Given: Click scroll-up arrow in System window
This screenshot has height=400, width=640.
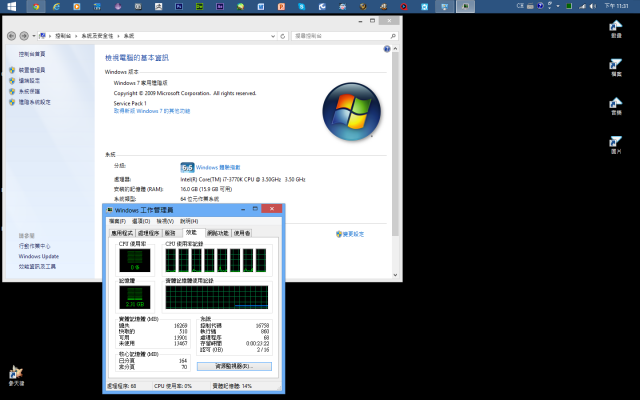Looking at the screenshot, I should [395, 49].
